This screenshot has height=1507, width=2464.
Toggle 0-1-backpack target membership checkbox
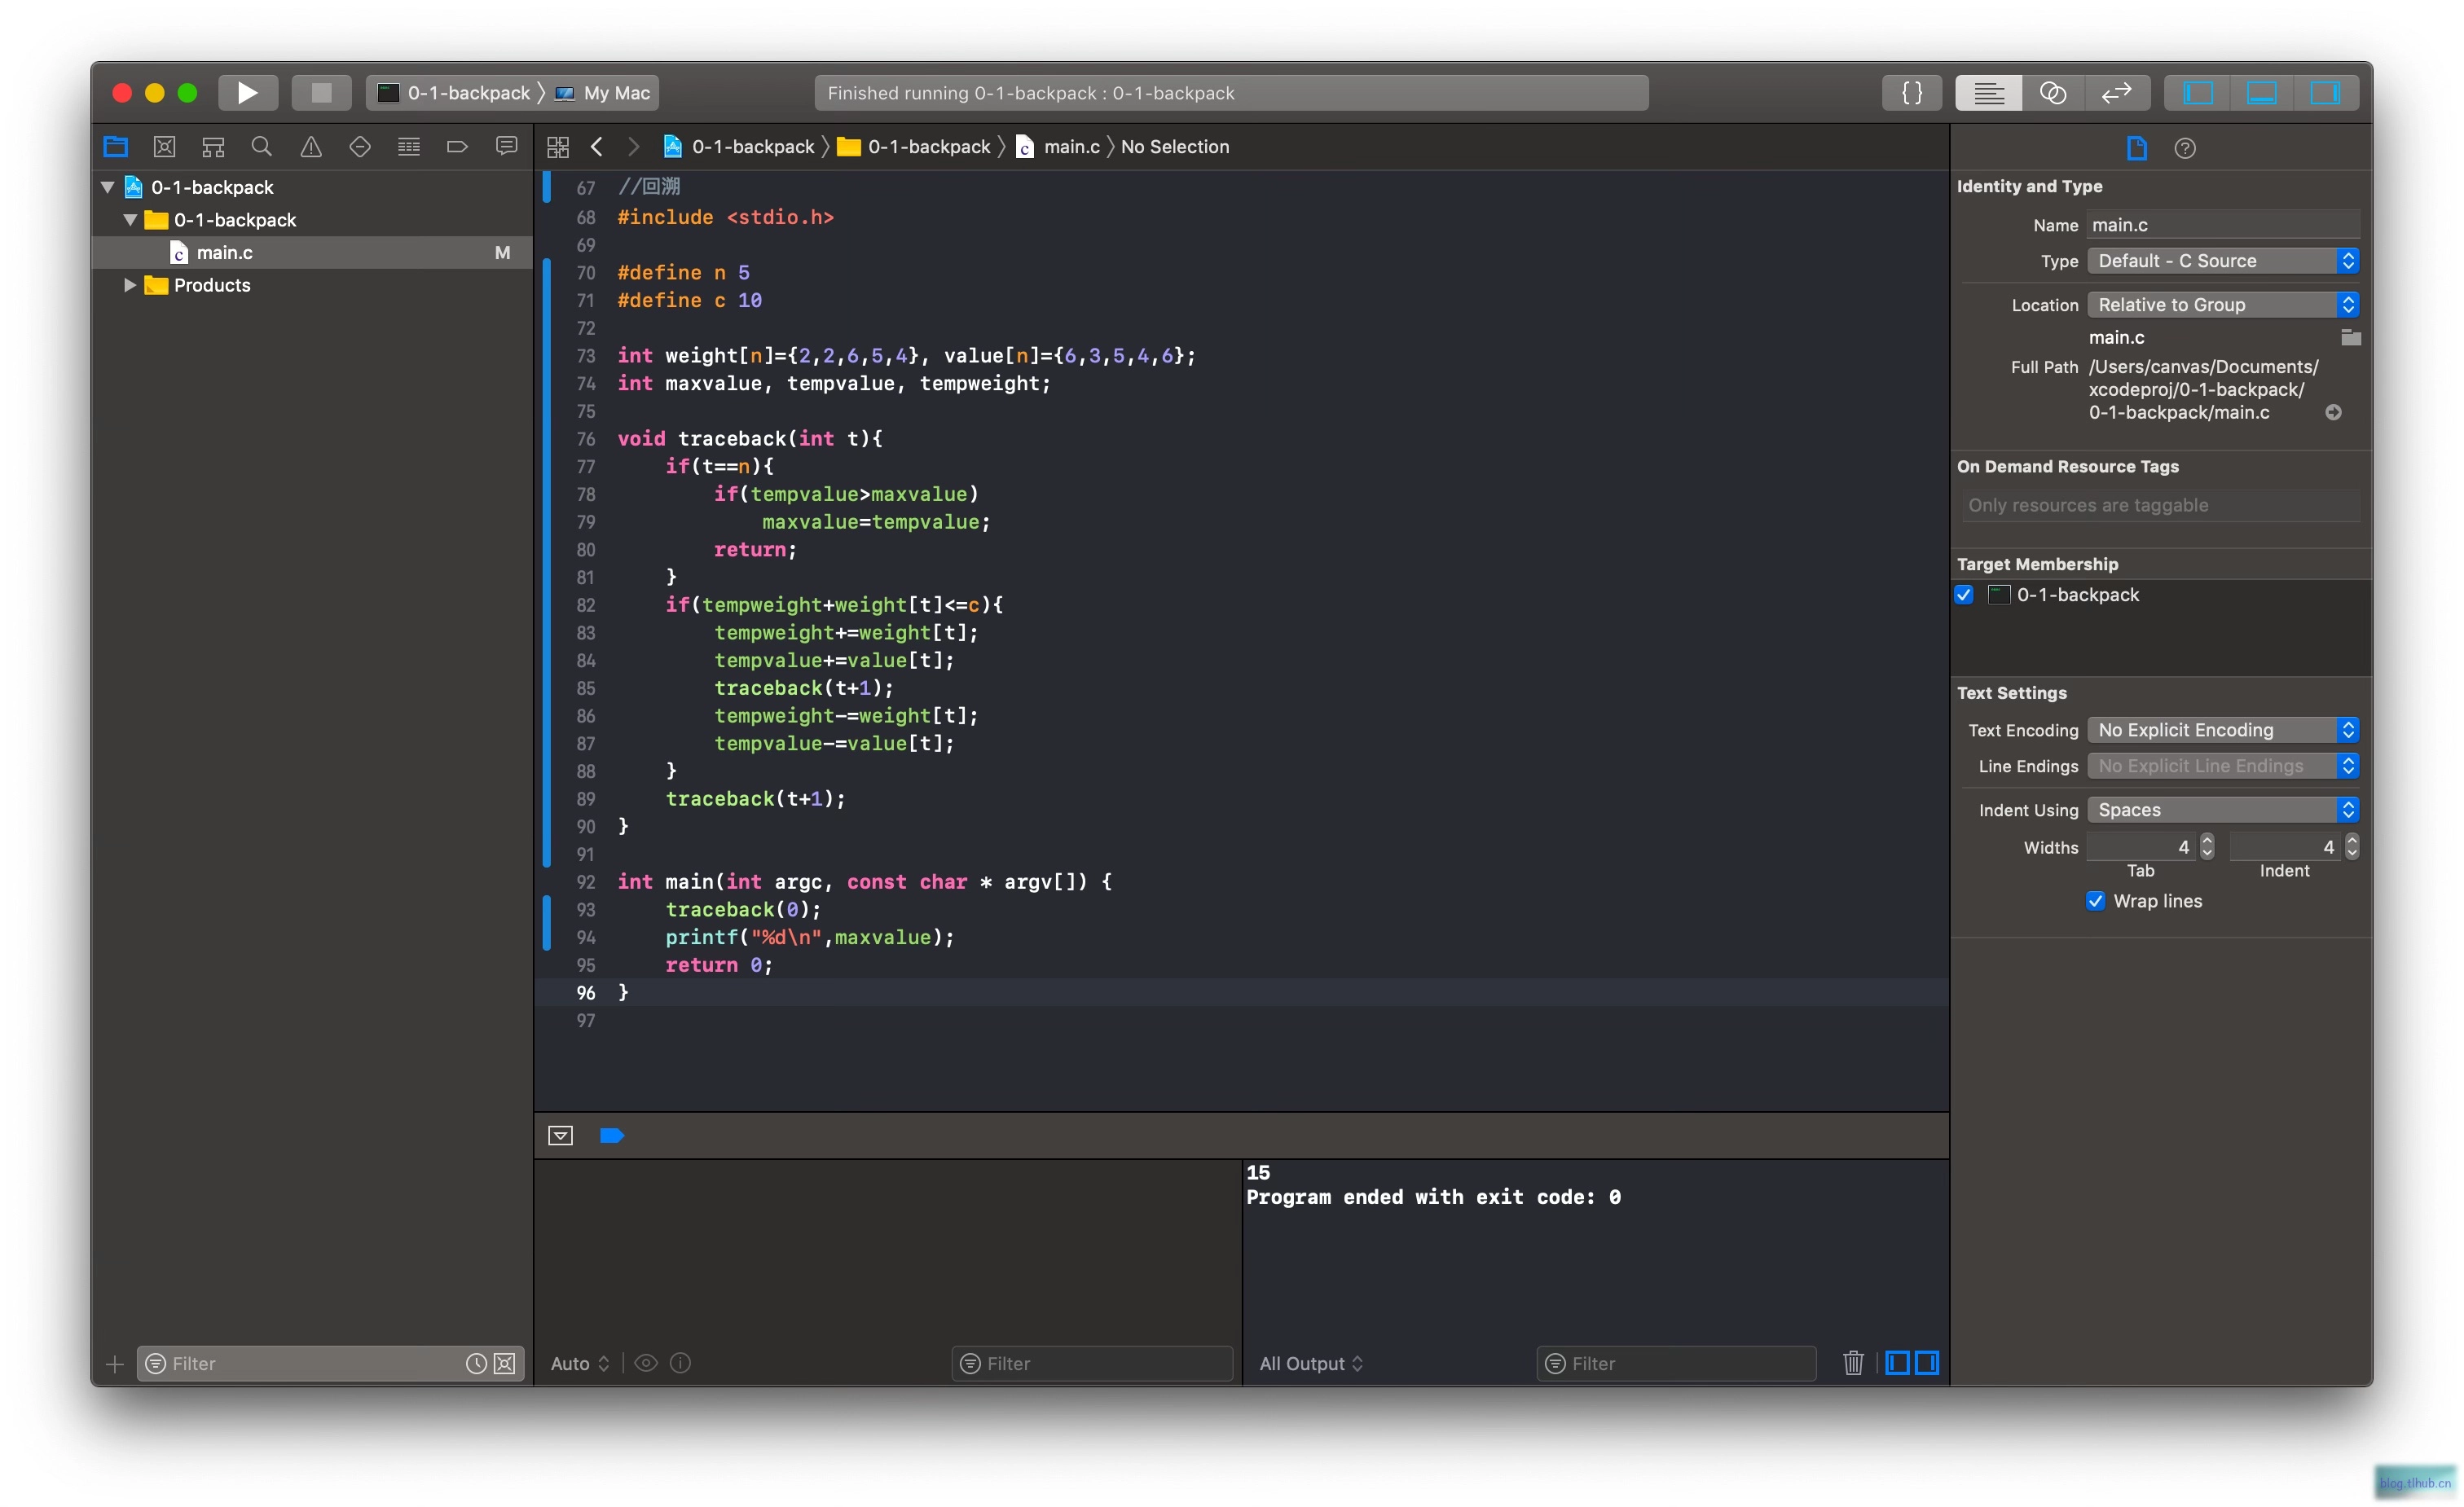(1964, 595)
